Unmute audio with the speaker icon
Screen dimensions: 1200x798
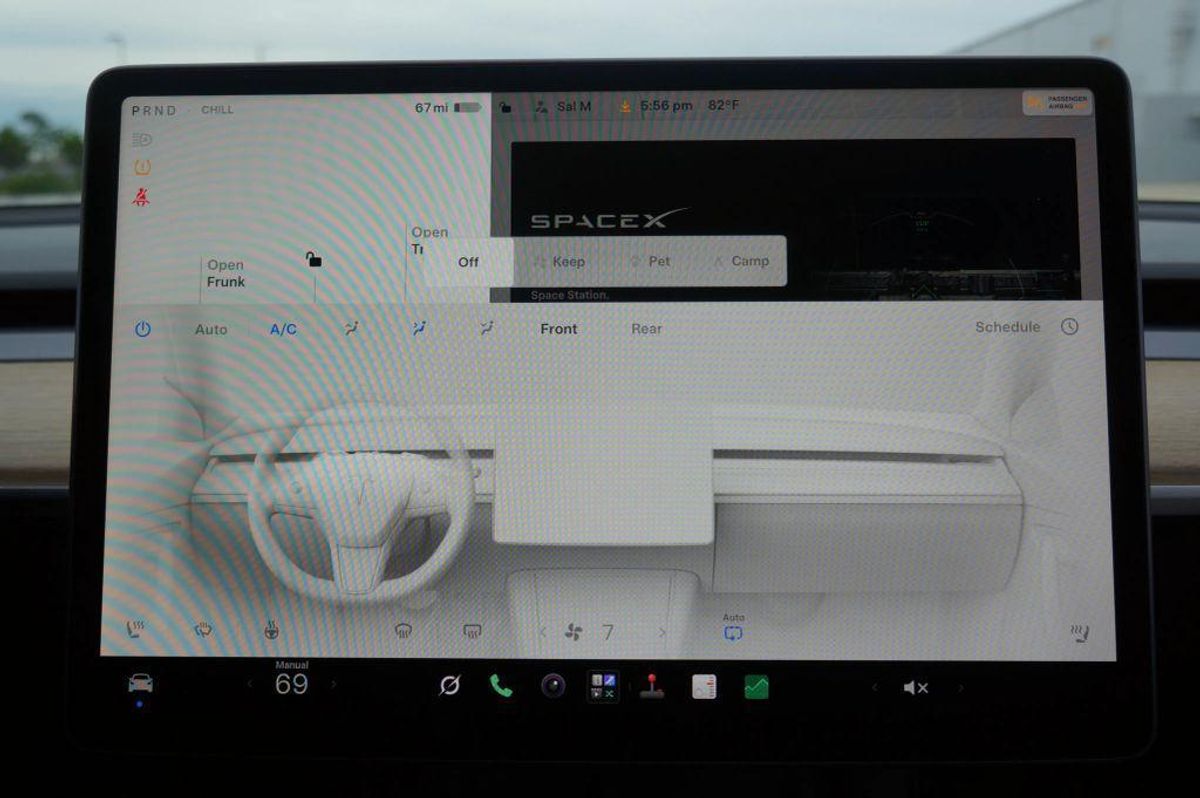915,687
